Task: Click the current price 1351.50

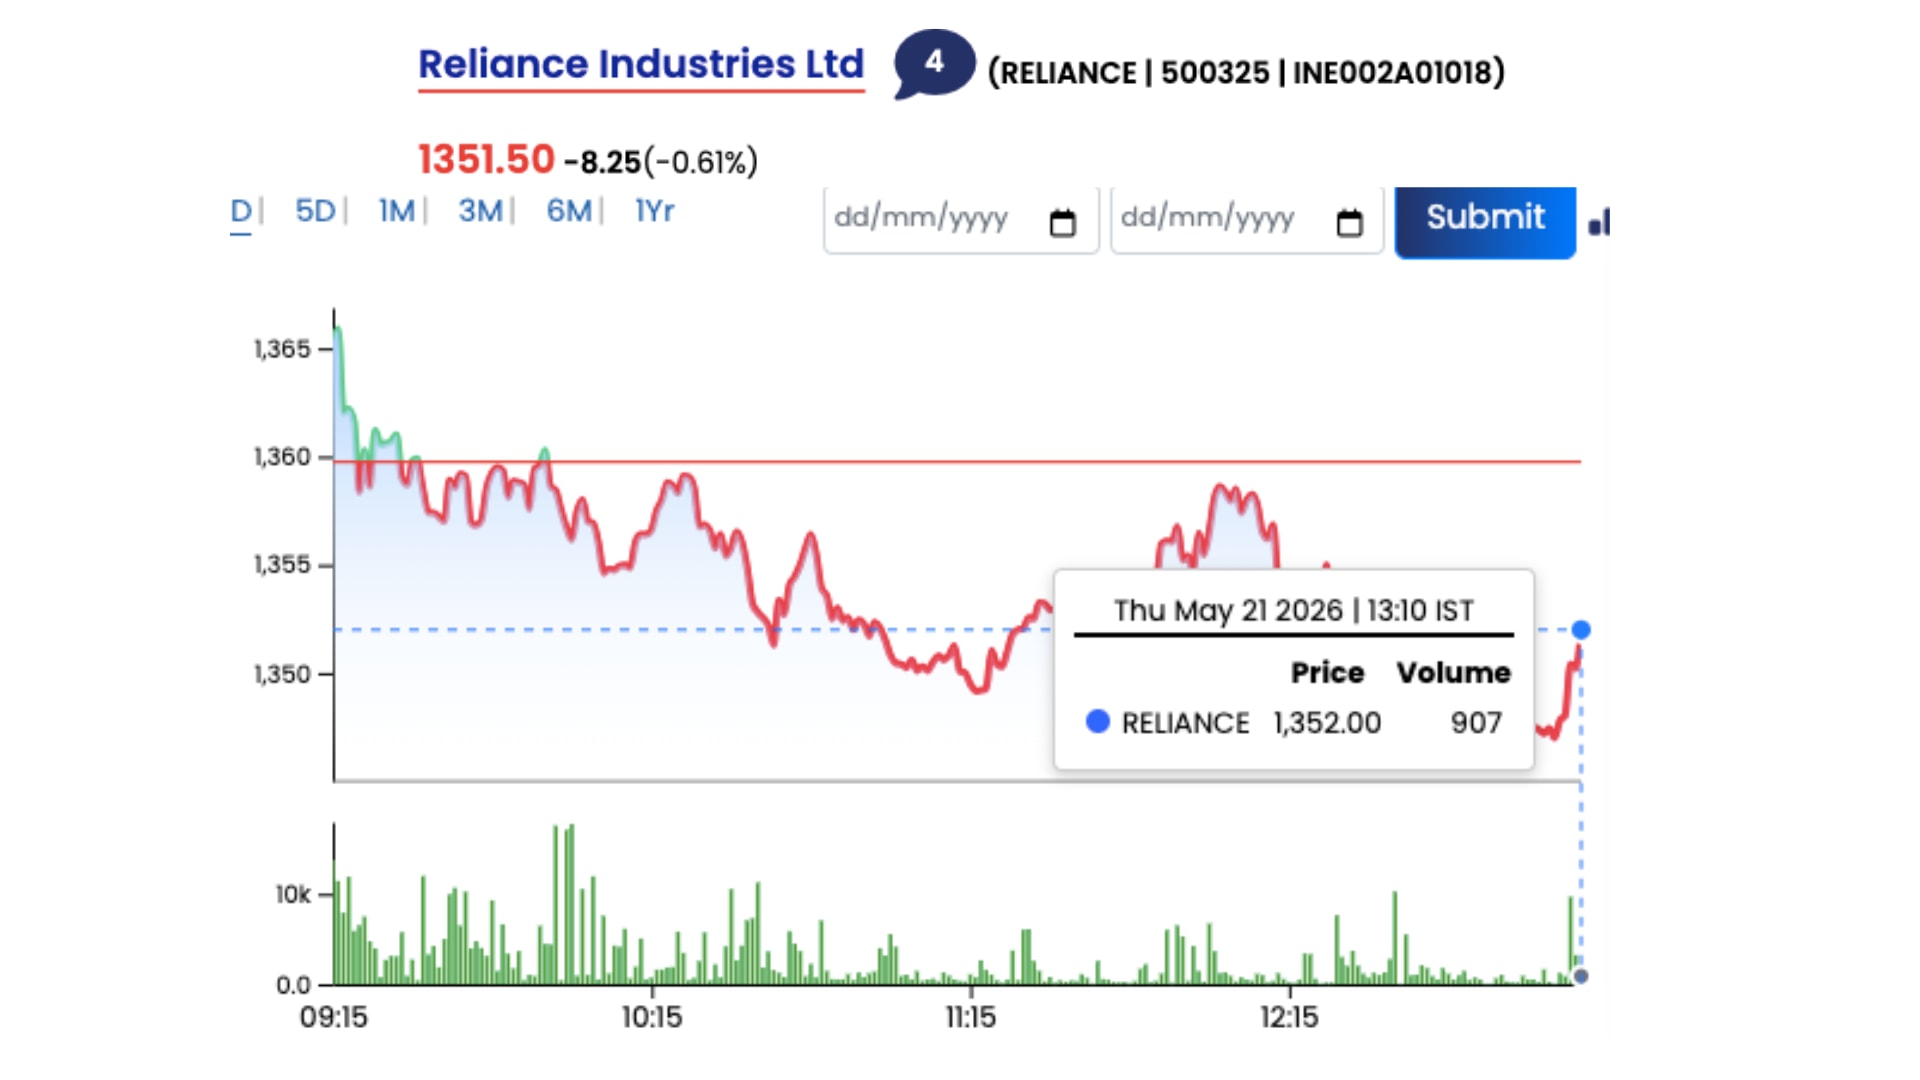Action: click(x=486, y=160)
